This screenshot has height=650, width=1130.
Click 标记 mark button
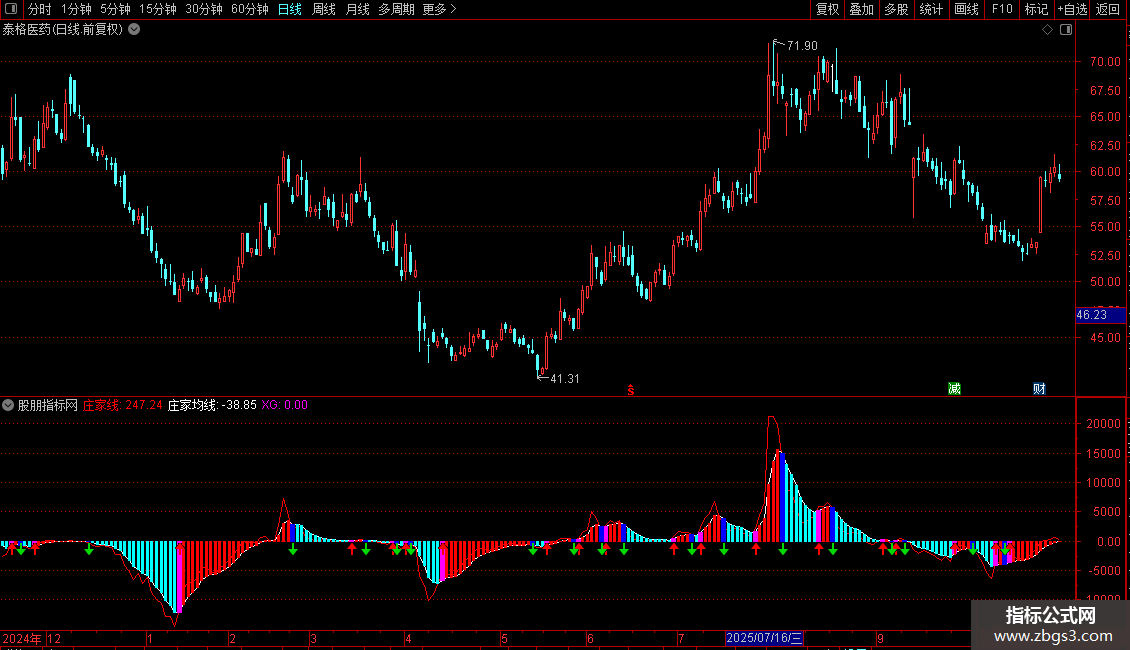1036,9
